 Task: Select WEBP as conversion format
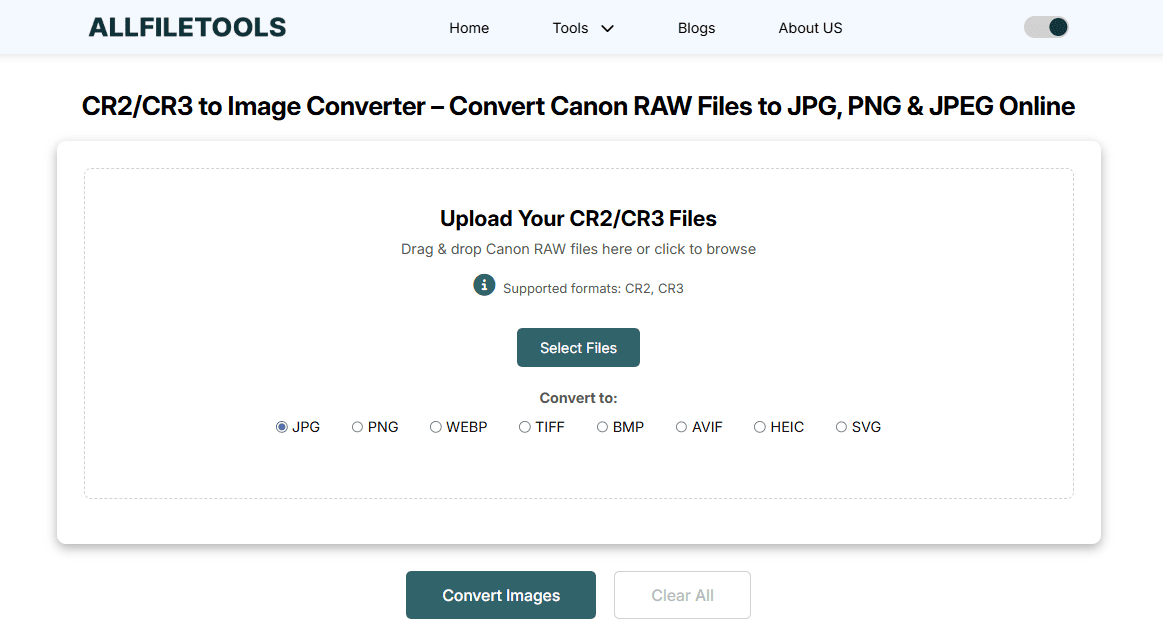click(x=436, y=427)
